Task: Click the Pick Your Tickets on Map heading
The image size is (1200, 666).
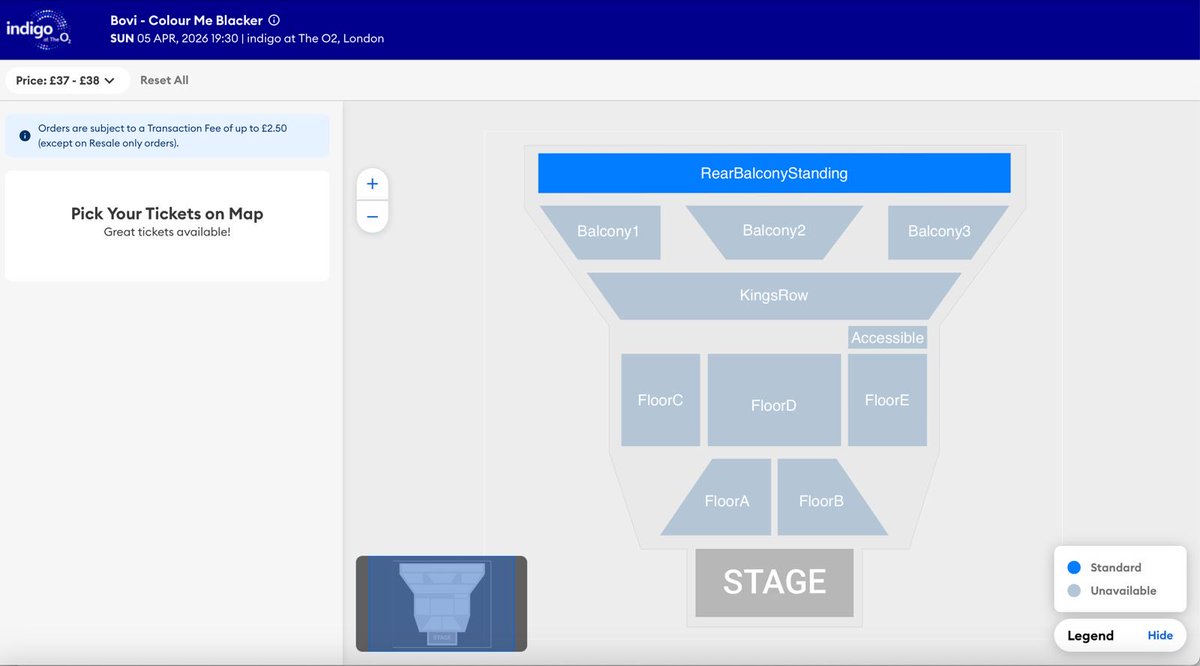Action: point(167,213)
